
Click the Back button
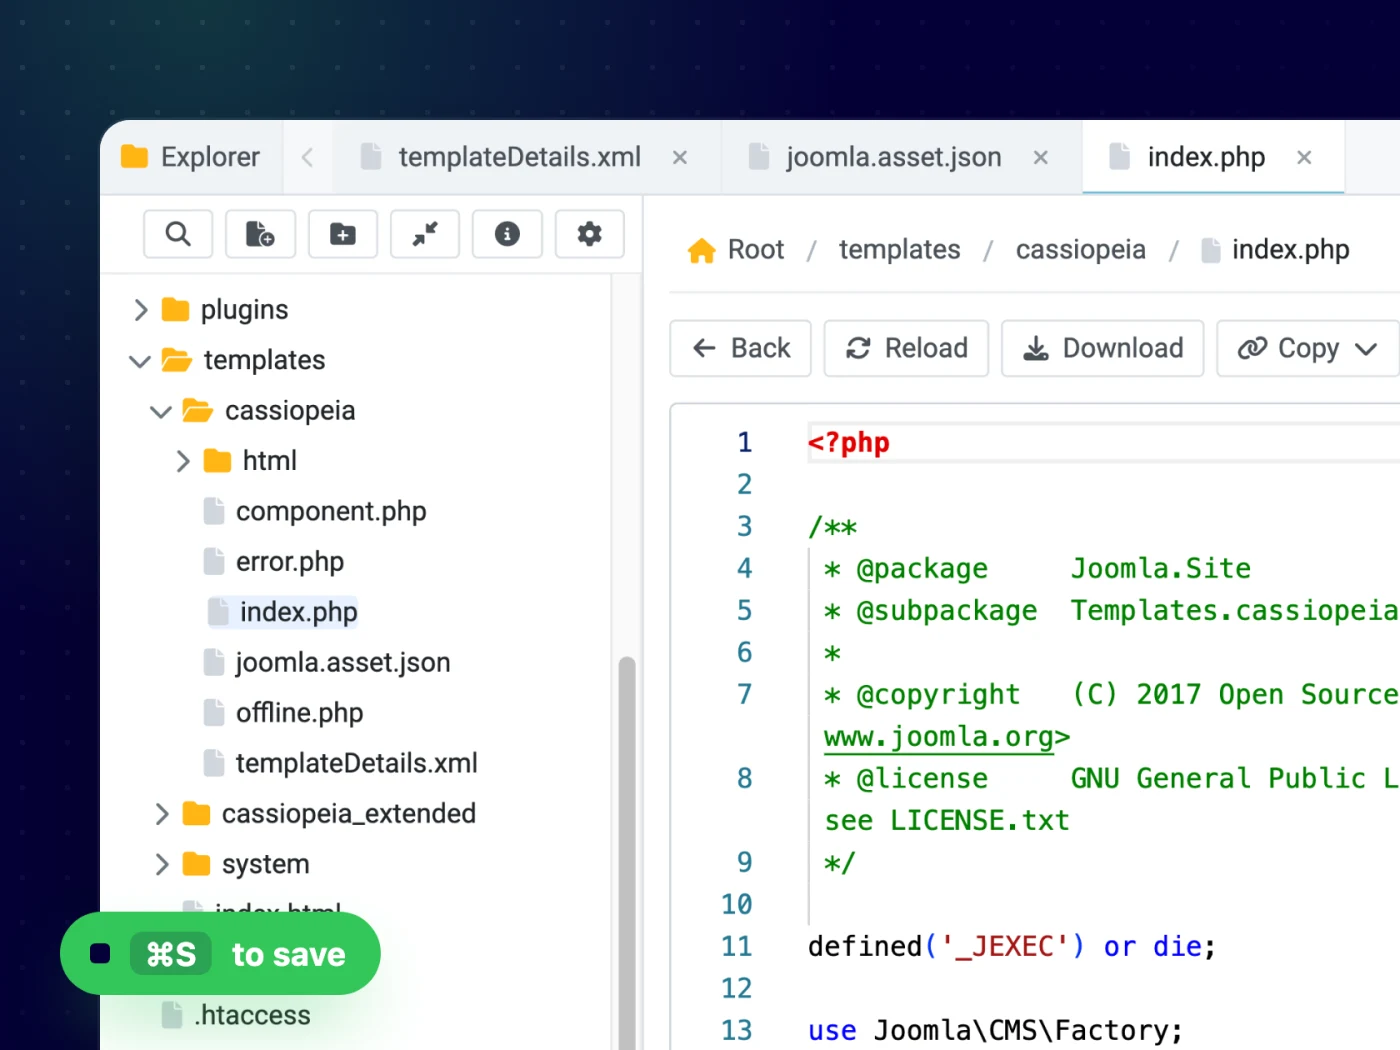point(740,348)
